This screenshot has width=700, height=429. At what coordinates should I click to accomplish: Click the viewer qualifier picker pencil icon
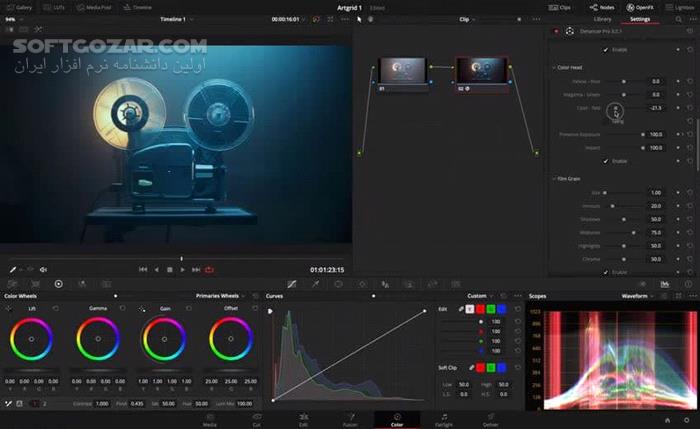(x=12, y=269)
